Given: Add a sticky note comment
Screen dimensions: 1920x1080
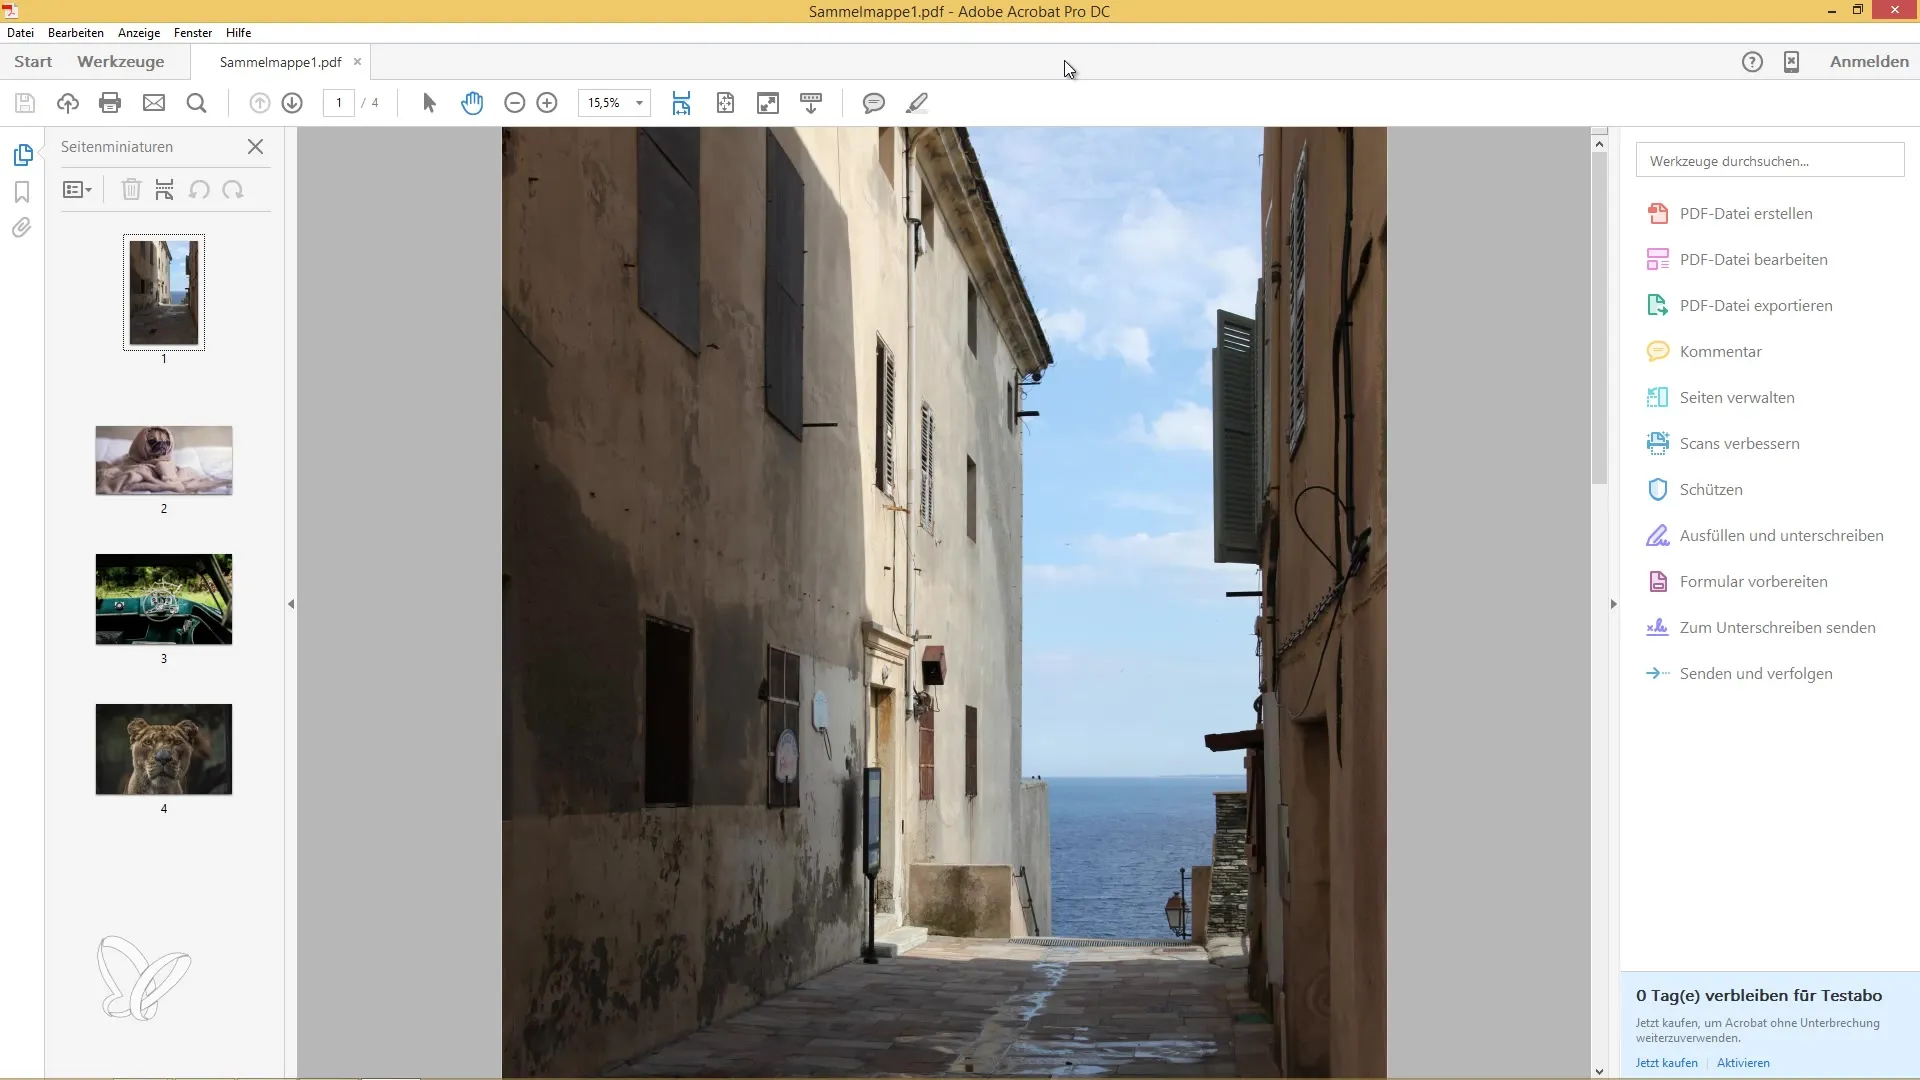Looking at the screenshot, I should tap(873, 103).
